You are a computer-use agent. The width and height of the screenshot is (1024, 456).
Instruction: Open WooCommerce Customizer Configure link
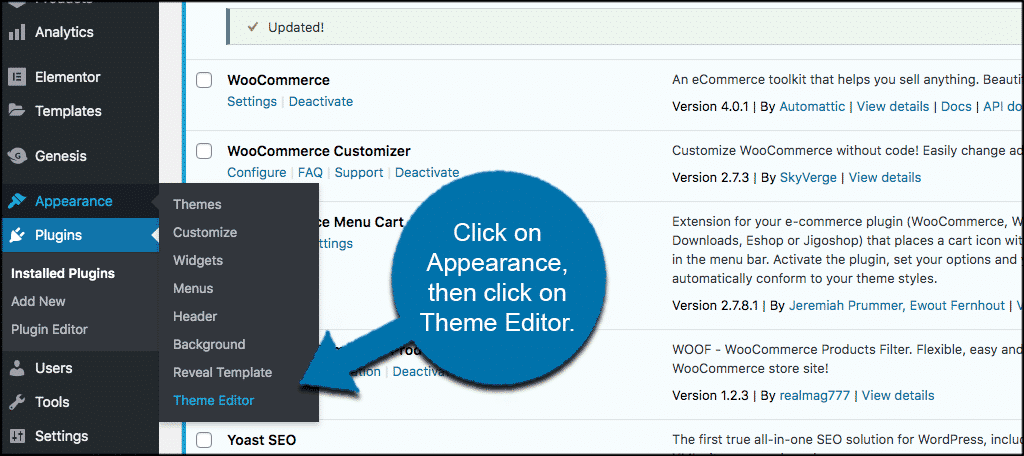257,173
